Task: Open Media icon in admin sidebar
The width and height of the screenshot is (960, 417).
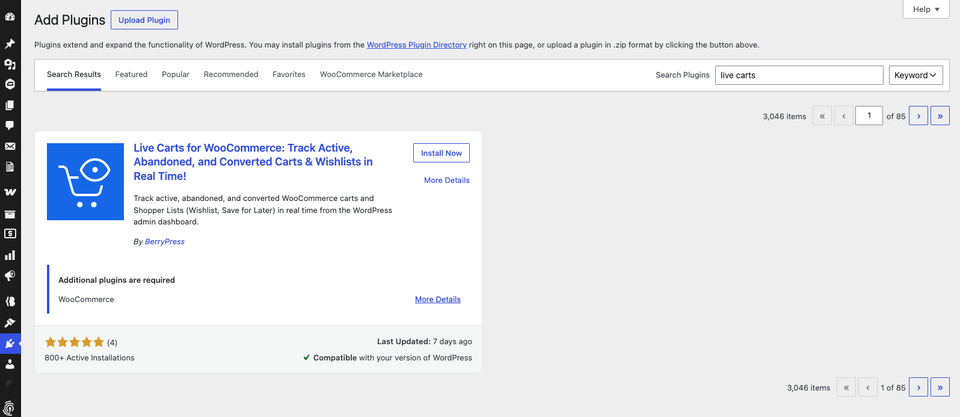Action: (10, 64)
